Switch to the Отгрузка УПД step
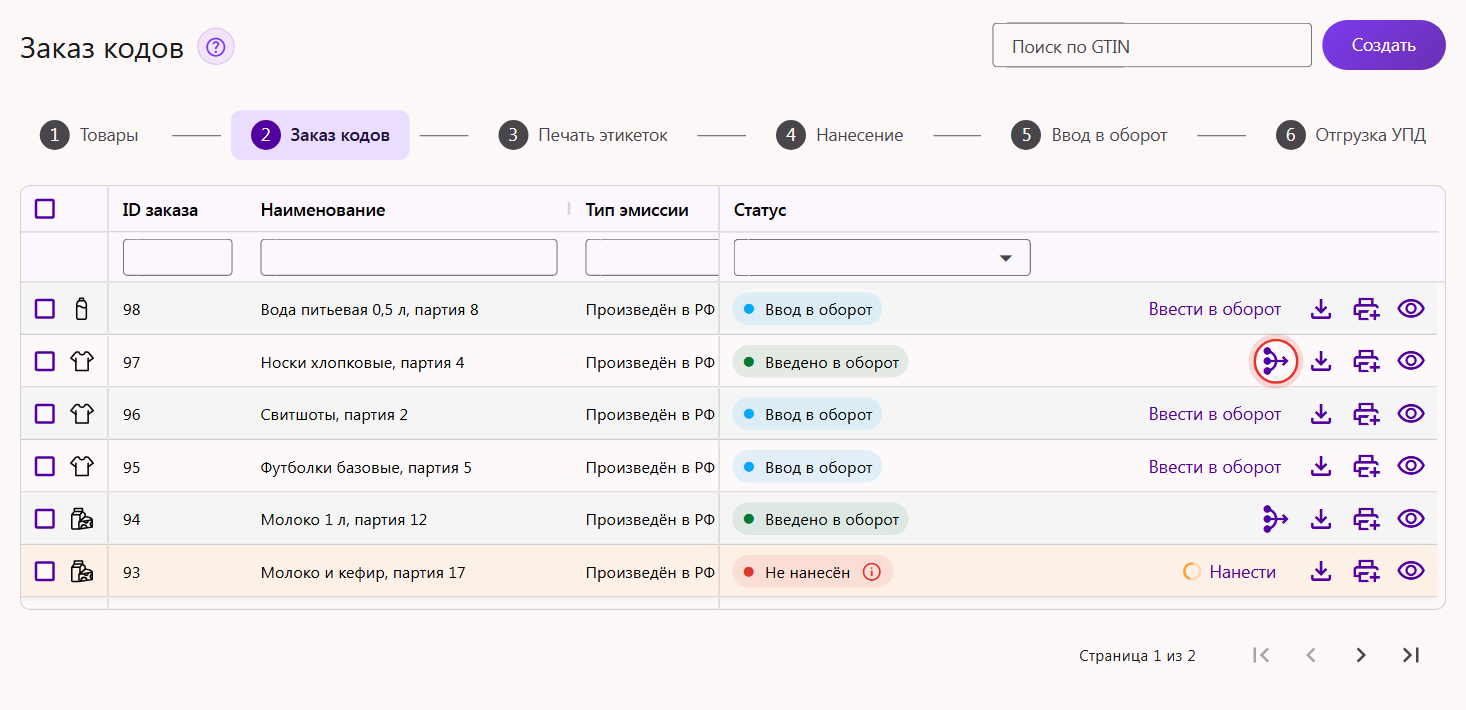This screenshot has height=710, width=1466. coord(1351,135)
